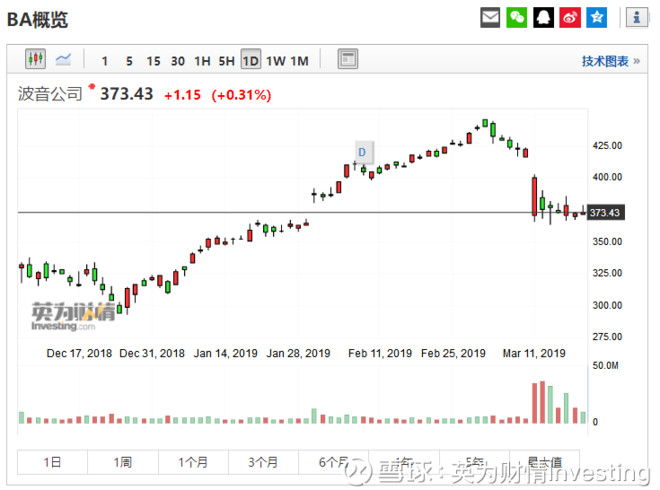Select the 1日 time range tab
The height and width of the screenshot is (490, 660).
click(x=52, y=462)
